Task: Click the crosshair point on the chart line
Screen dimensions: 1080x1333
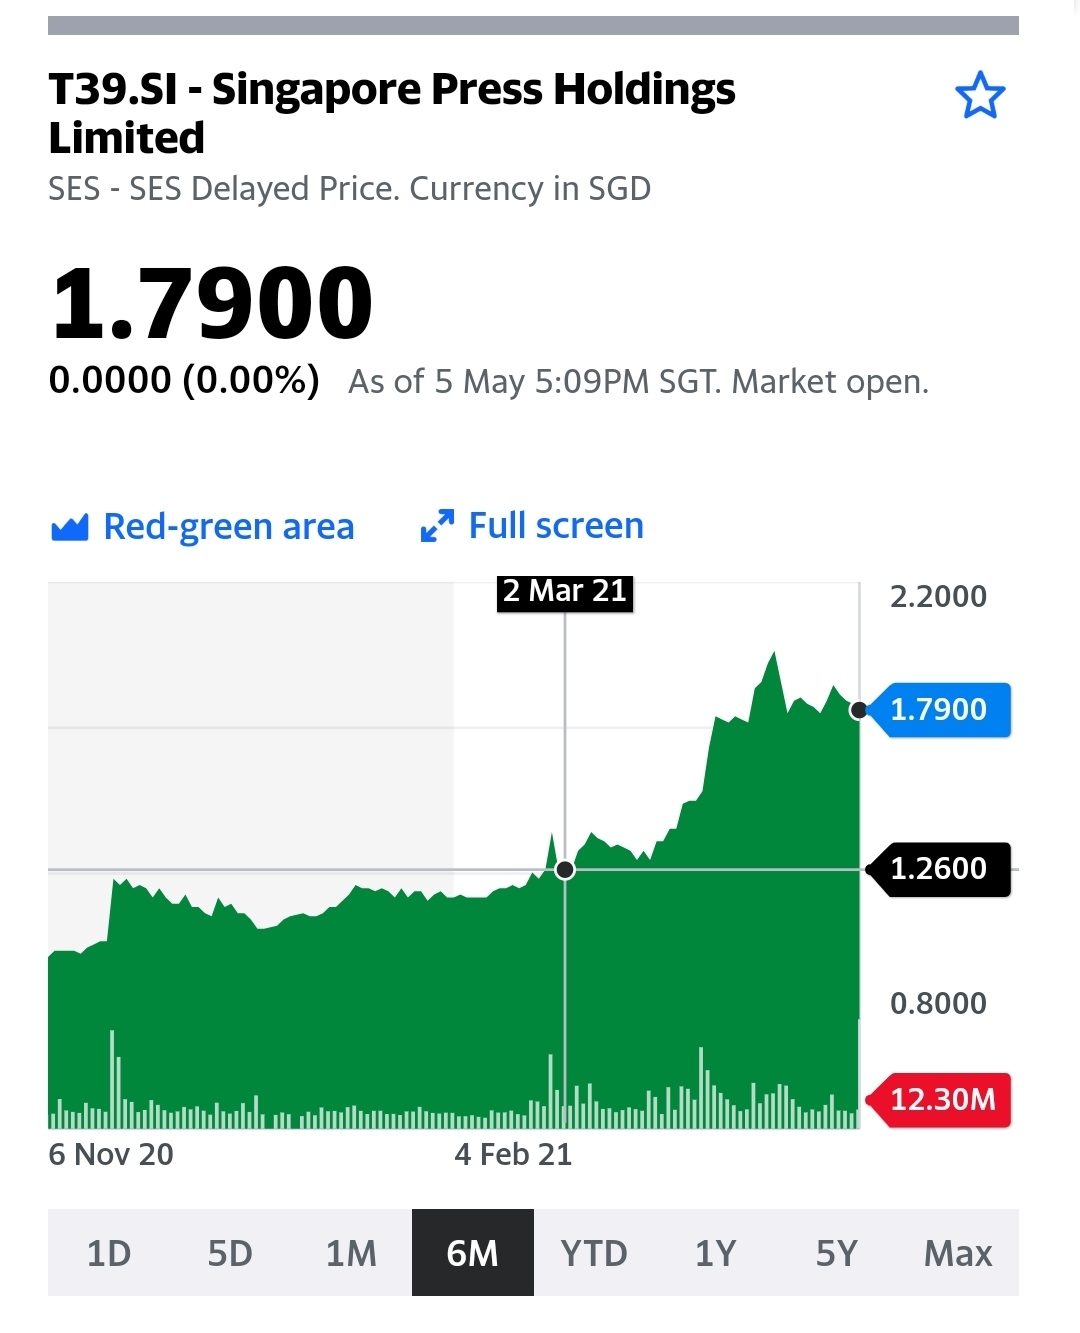Action: click(565, 869)
